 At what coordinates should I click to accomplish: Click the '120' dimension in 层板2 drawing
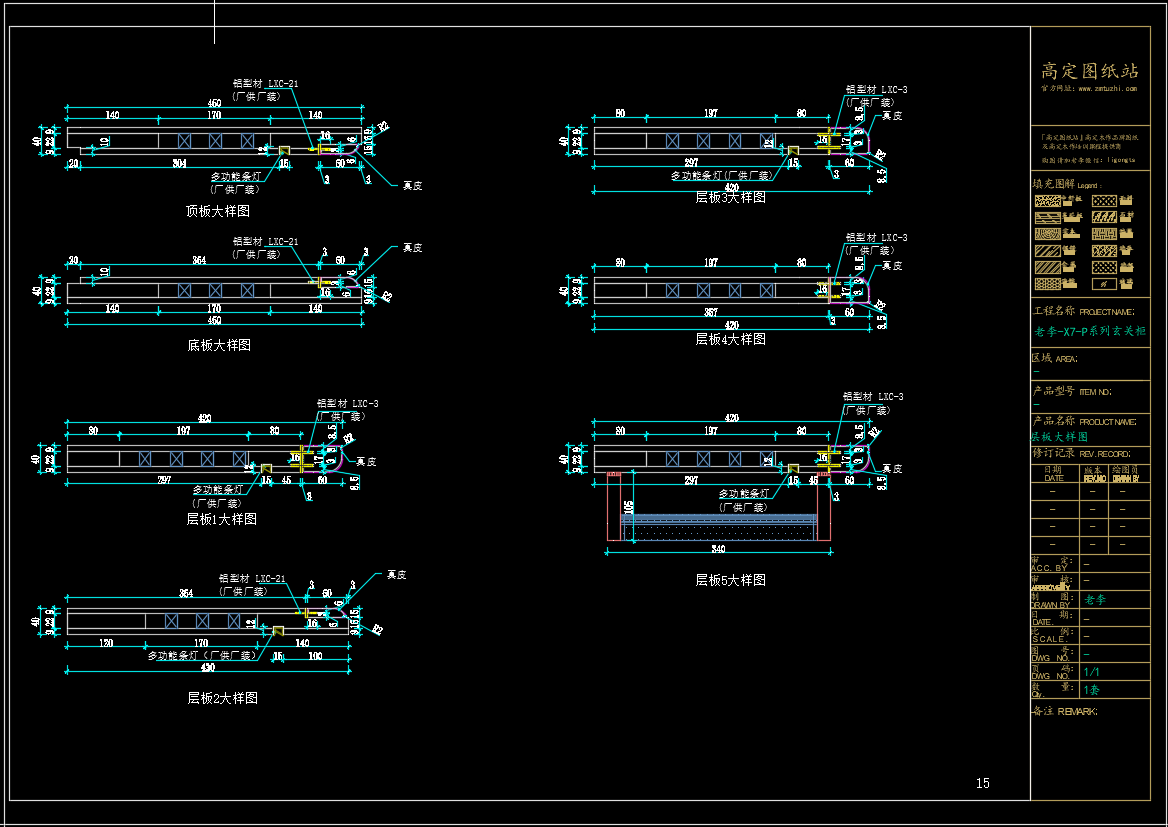107,643
